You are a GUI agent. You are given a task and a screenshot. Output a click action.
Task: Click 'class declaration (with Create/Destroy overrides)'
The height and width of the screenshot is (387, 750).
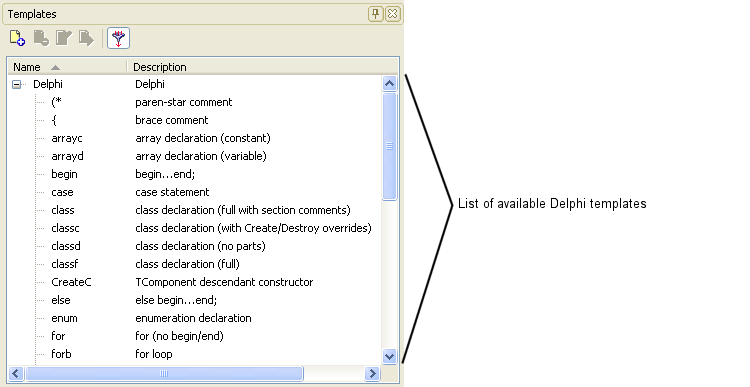click(254, 228)
